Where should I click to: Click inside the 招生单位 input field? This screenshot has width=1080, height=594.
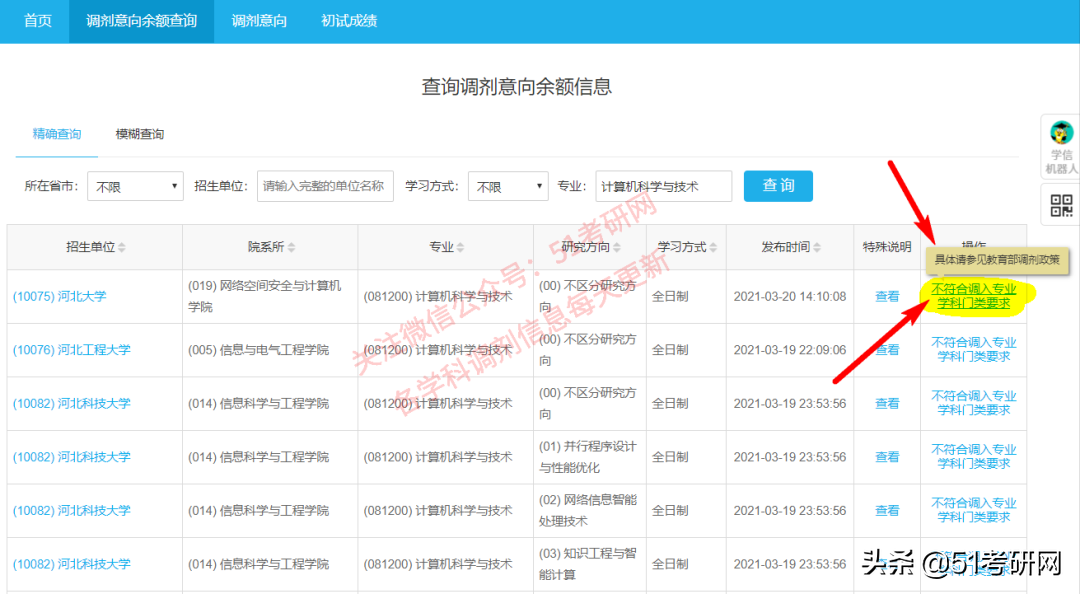pos(325,186)
